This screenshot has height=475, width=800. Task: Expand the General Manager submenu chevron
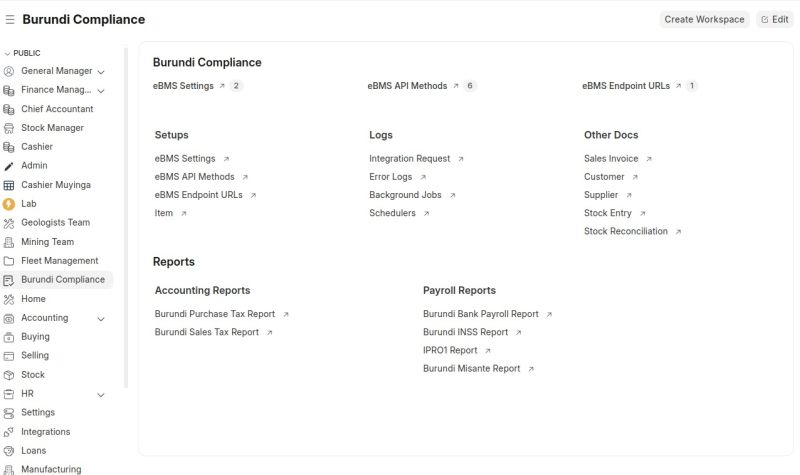tap(101, 72)
